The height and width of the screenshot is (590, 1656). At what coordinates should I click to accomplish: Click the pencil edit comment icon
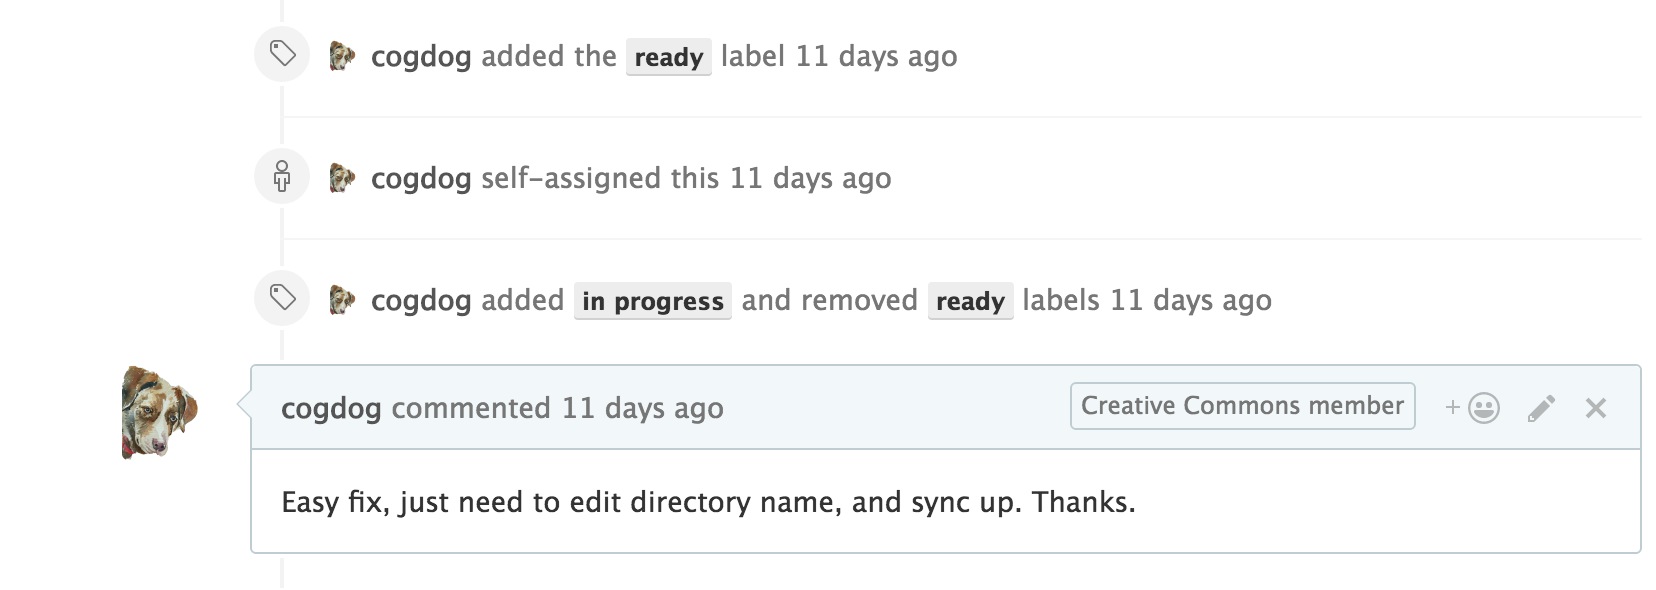pos(1541,408)
